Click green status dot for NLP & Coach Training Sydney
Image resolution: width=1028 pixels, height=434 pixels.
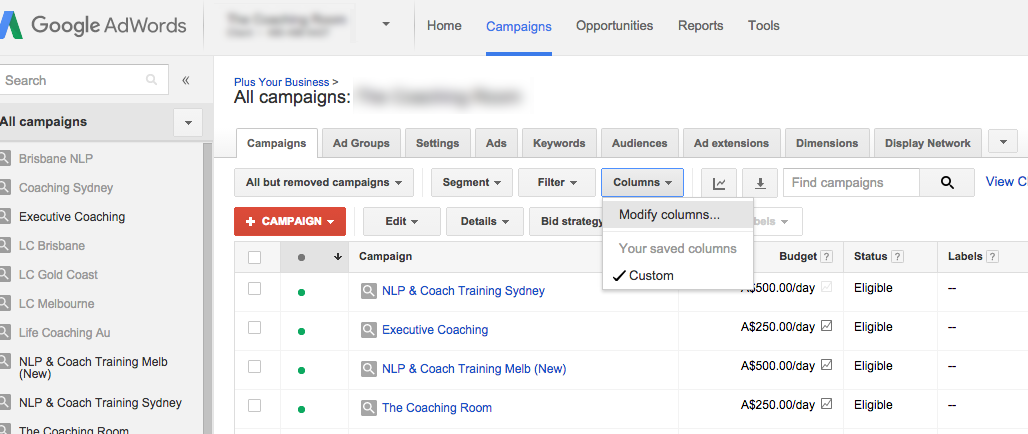(x=301, y=292)
